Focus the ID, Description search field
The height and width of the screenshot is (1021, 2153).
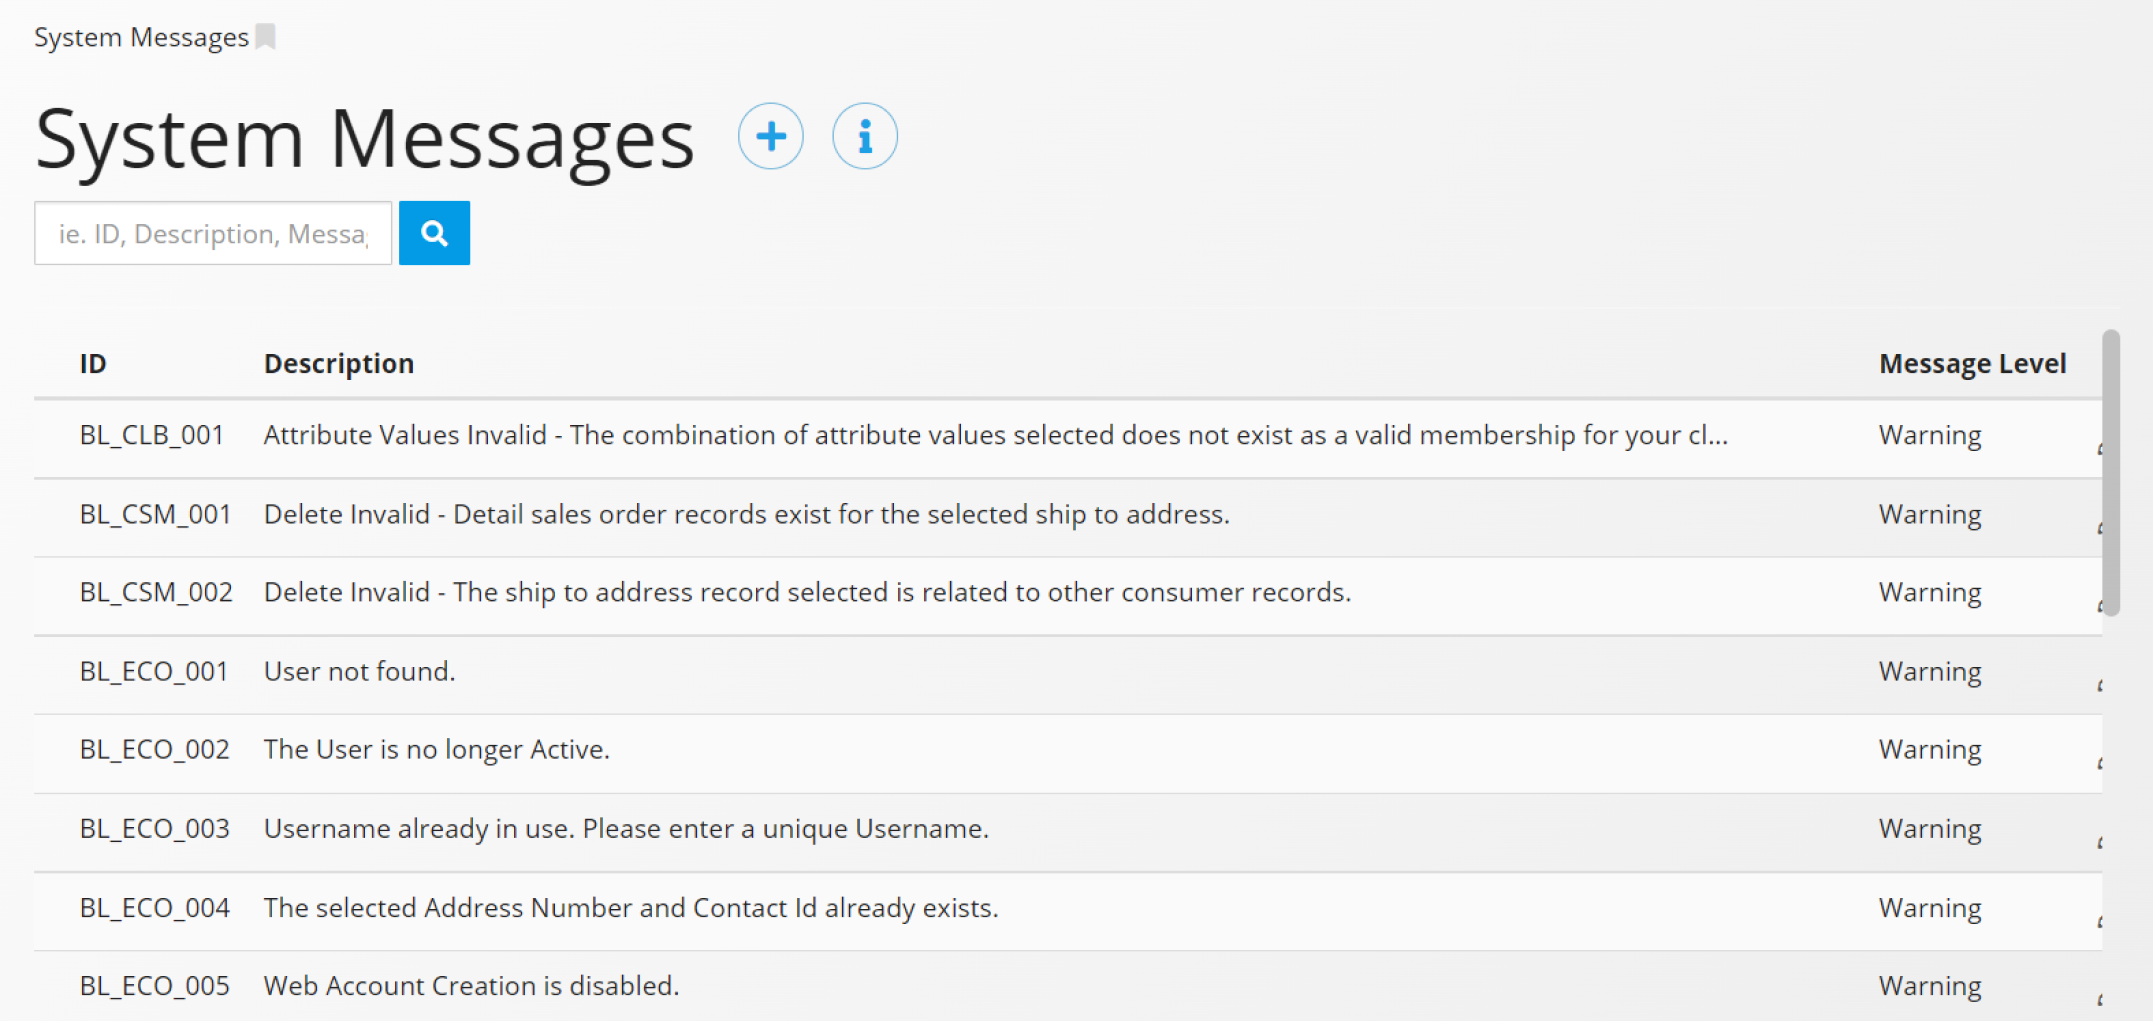coord(213,233)
